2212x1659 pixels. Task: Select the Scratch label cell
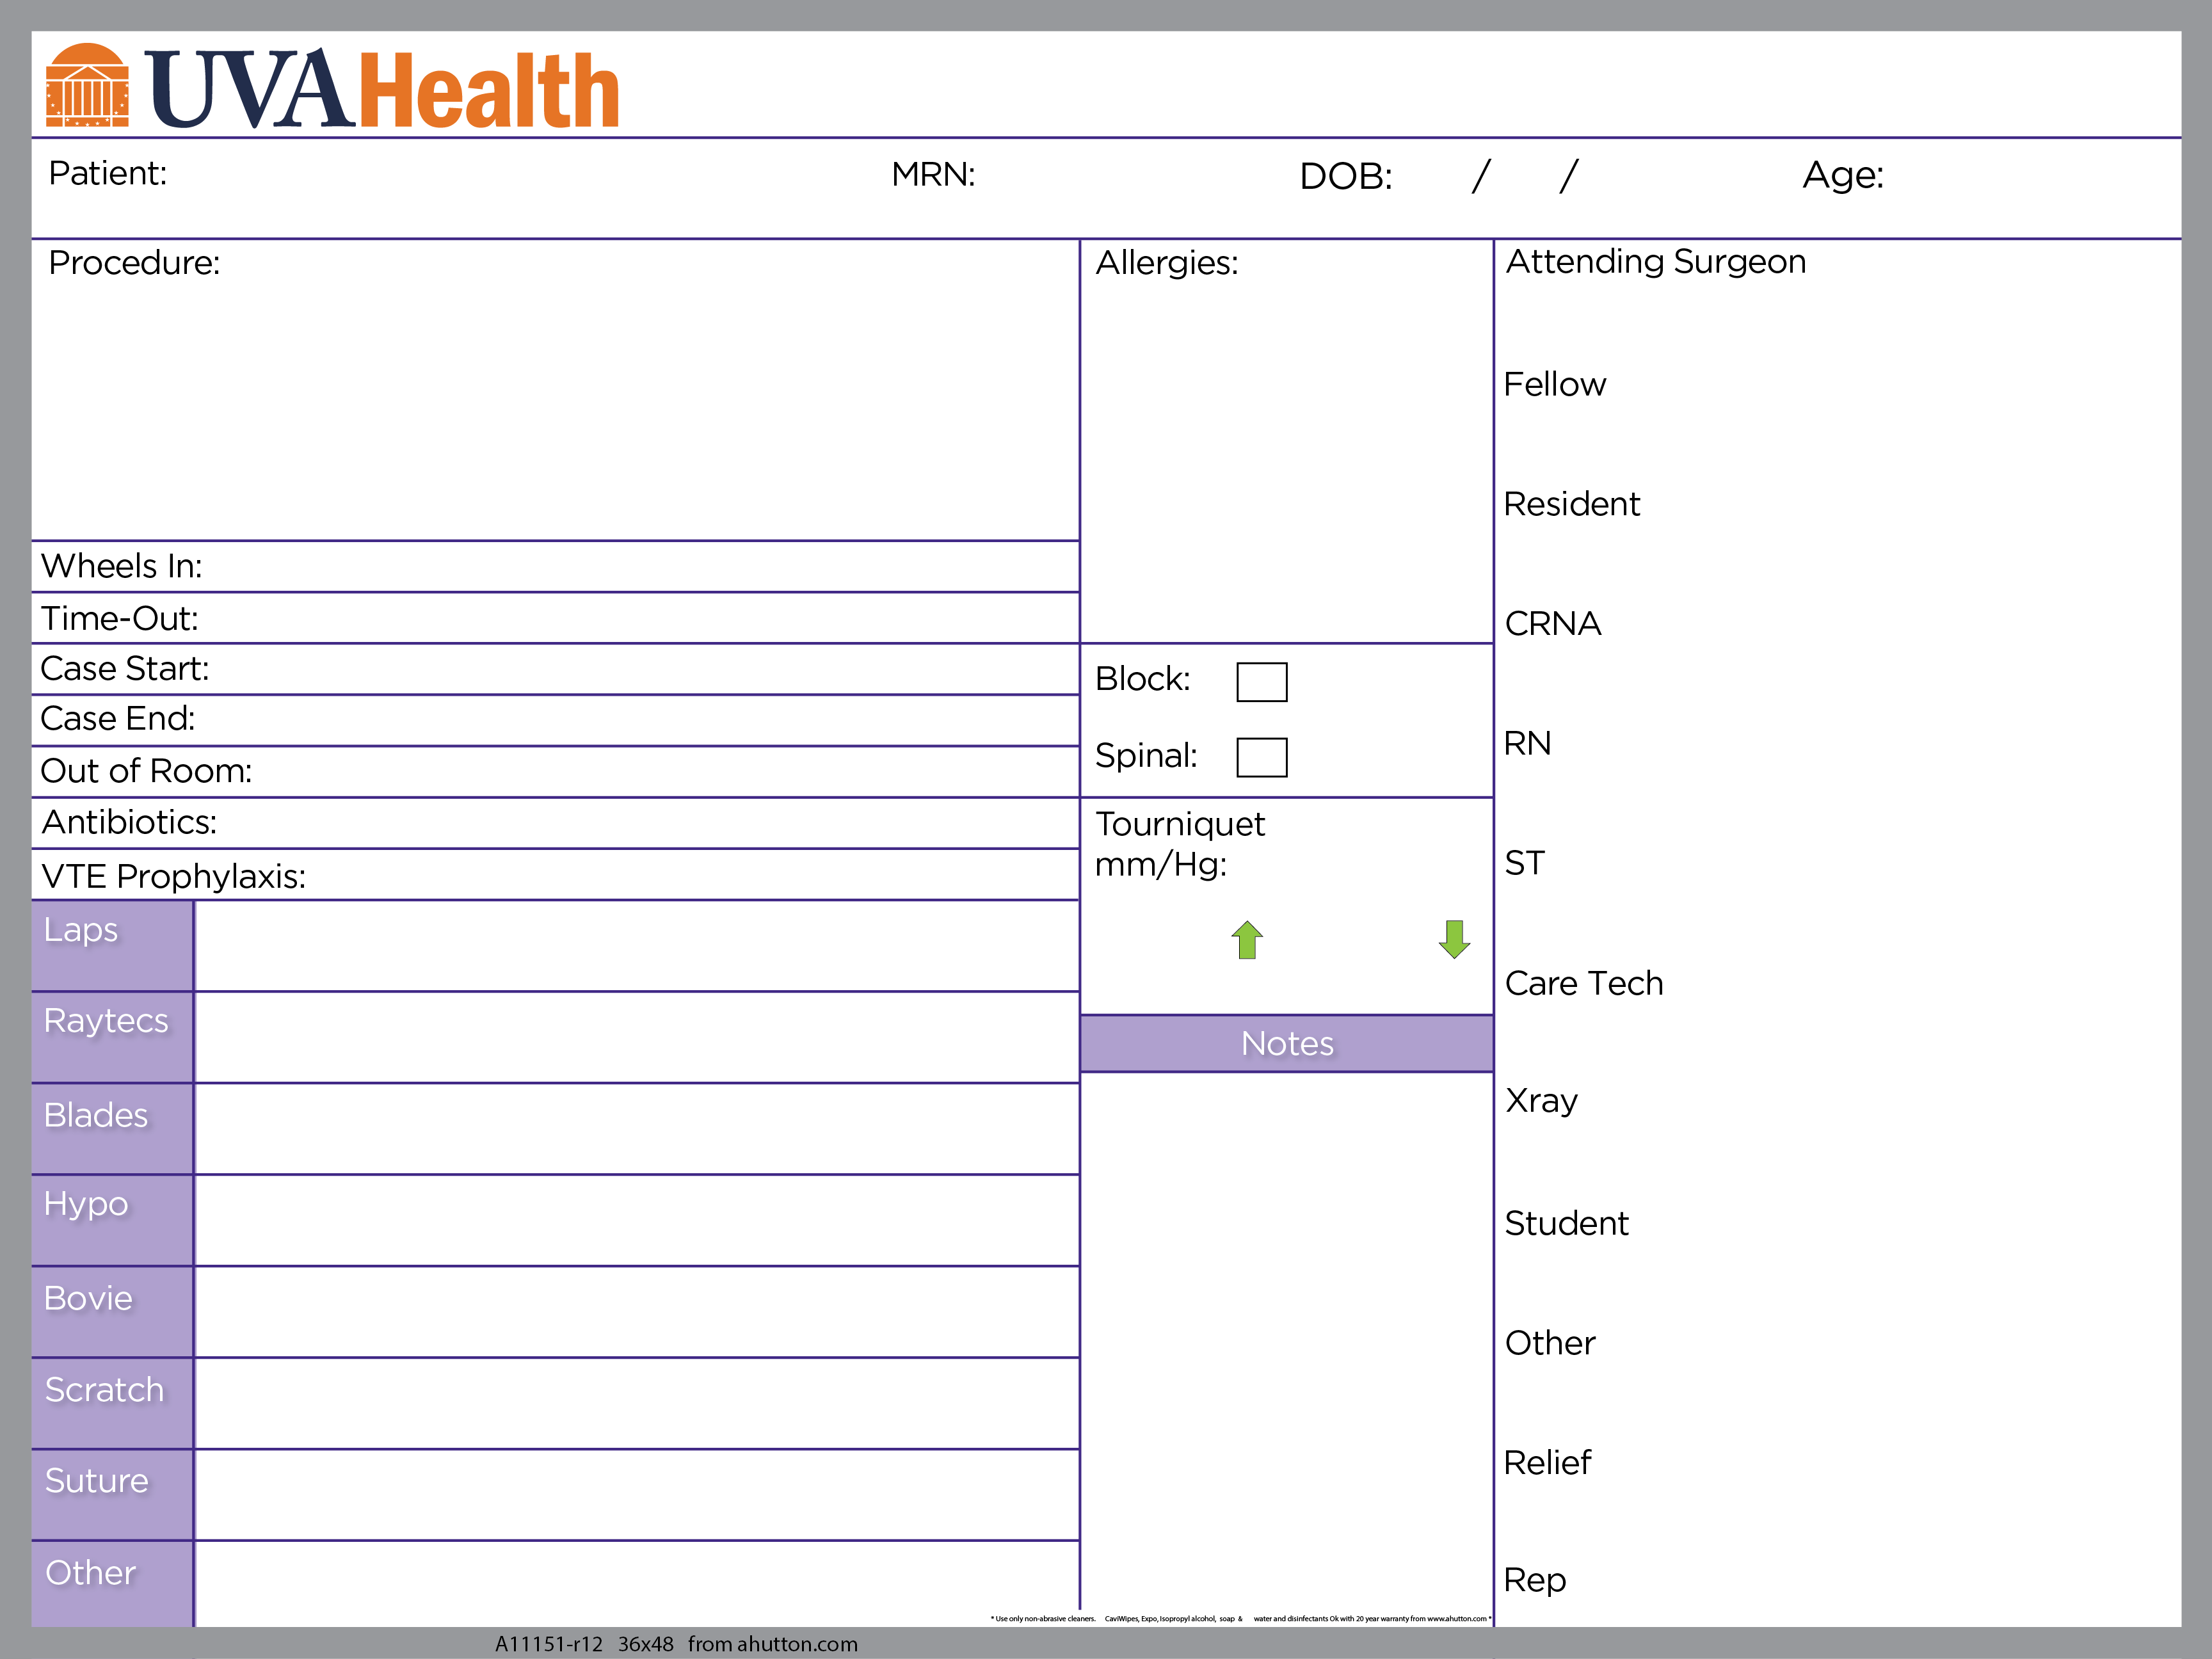112,1403
